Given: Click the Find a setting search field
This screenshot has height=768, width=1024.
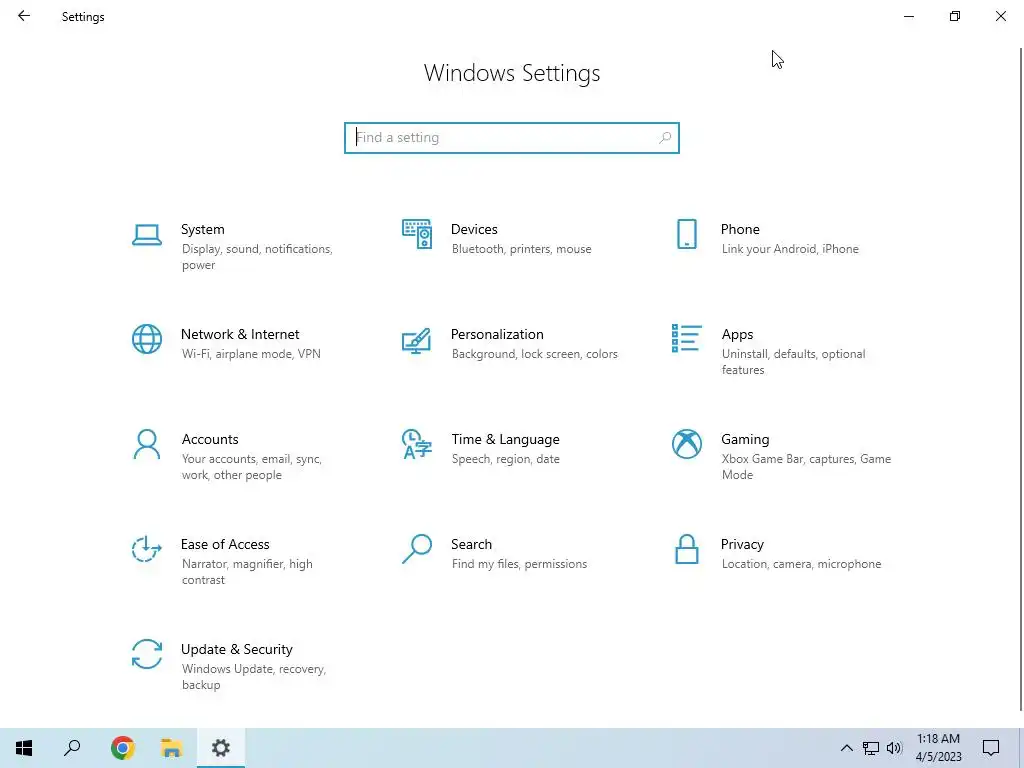Looking at the screenshot, I should pyautogui.click(x=512, y=138).
